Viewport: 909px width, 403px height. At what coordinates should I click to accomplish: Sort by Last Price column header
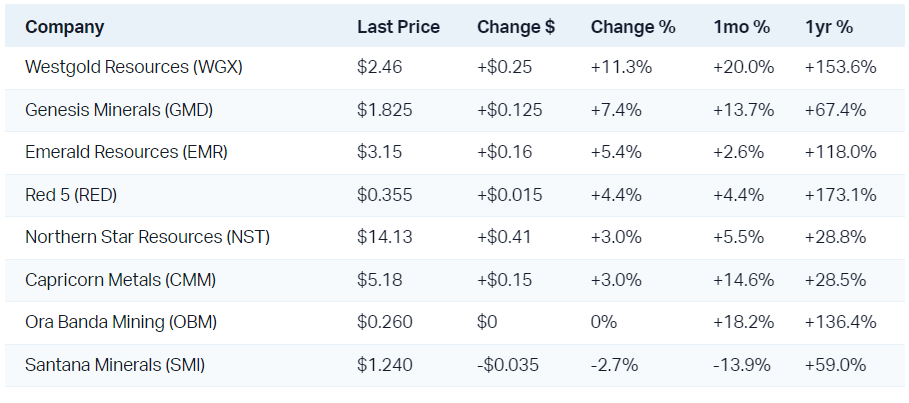click(x=398, y=27)
